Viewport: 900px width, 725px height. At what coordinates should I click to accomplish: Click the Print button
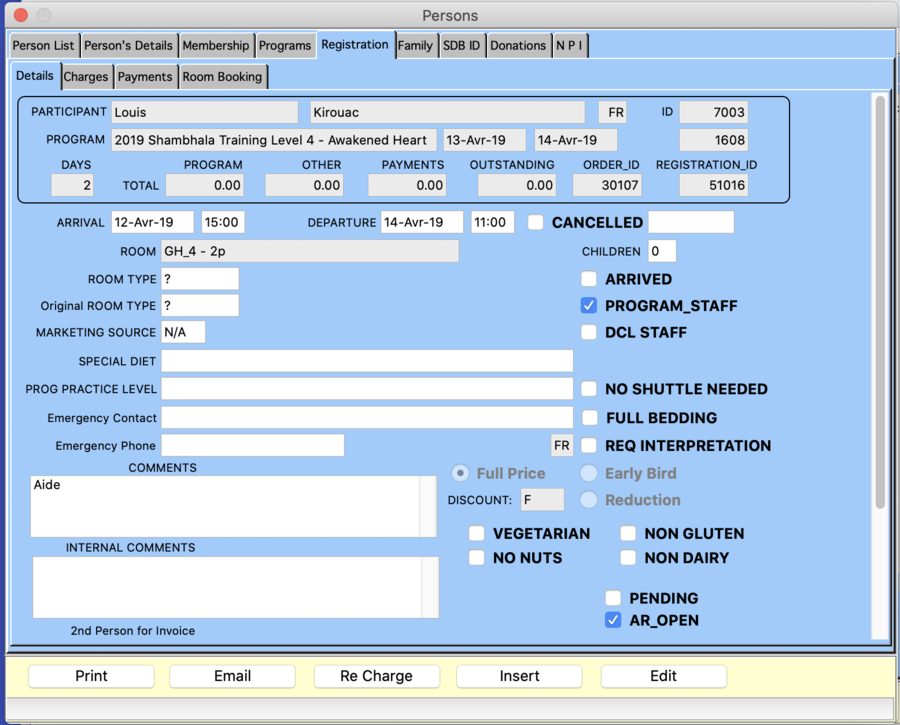coord(91,676)
